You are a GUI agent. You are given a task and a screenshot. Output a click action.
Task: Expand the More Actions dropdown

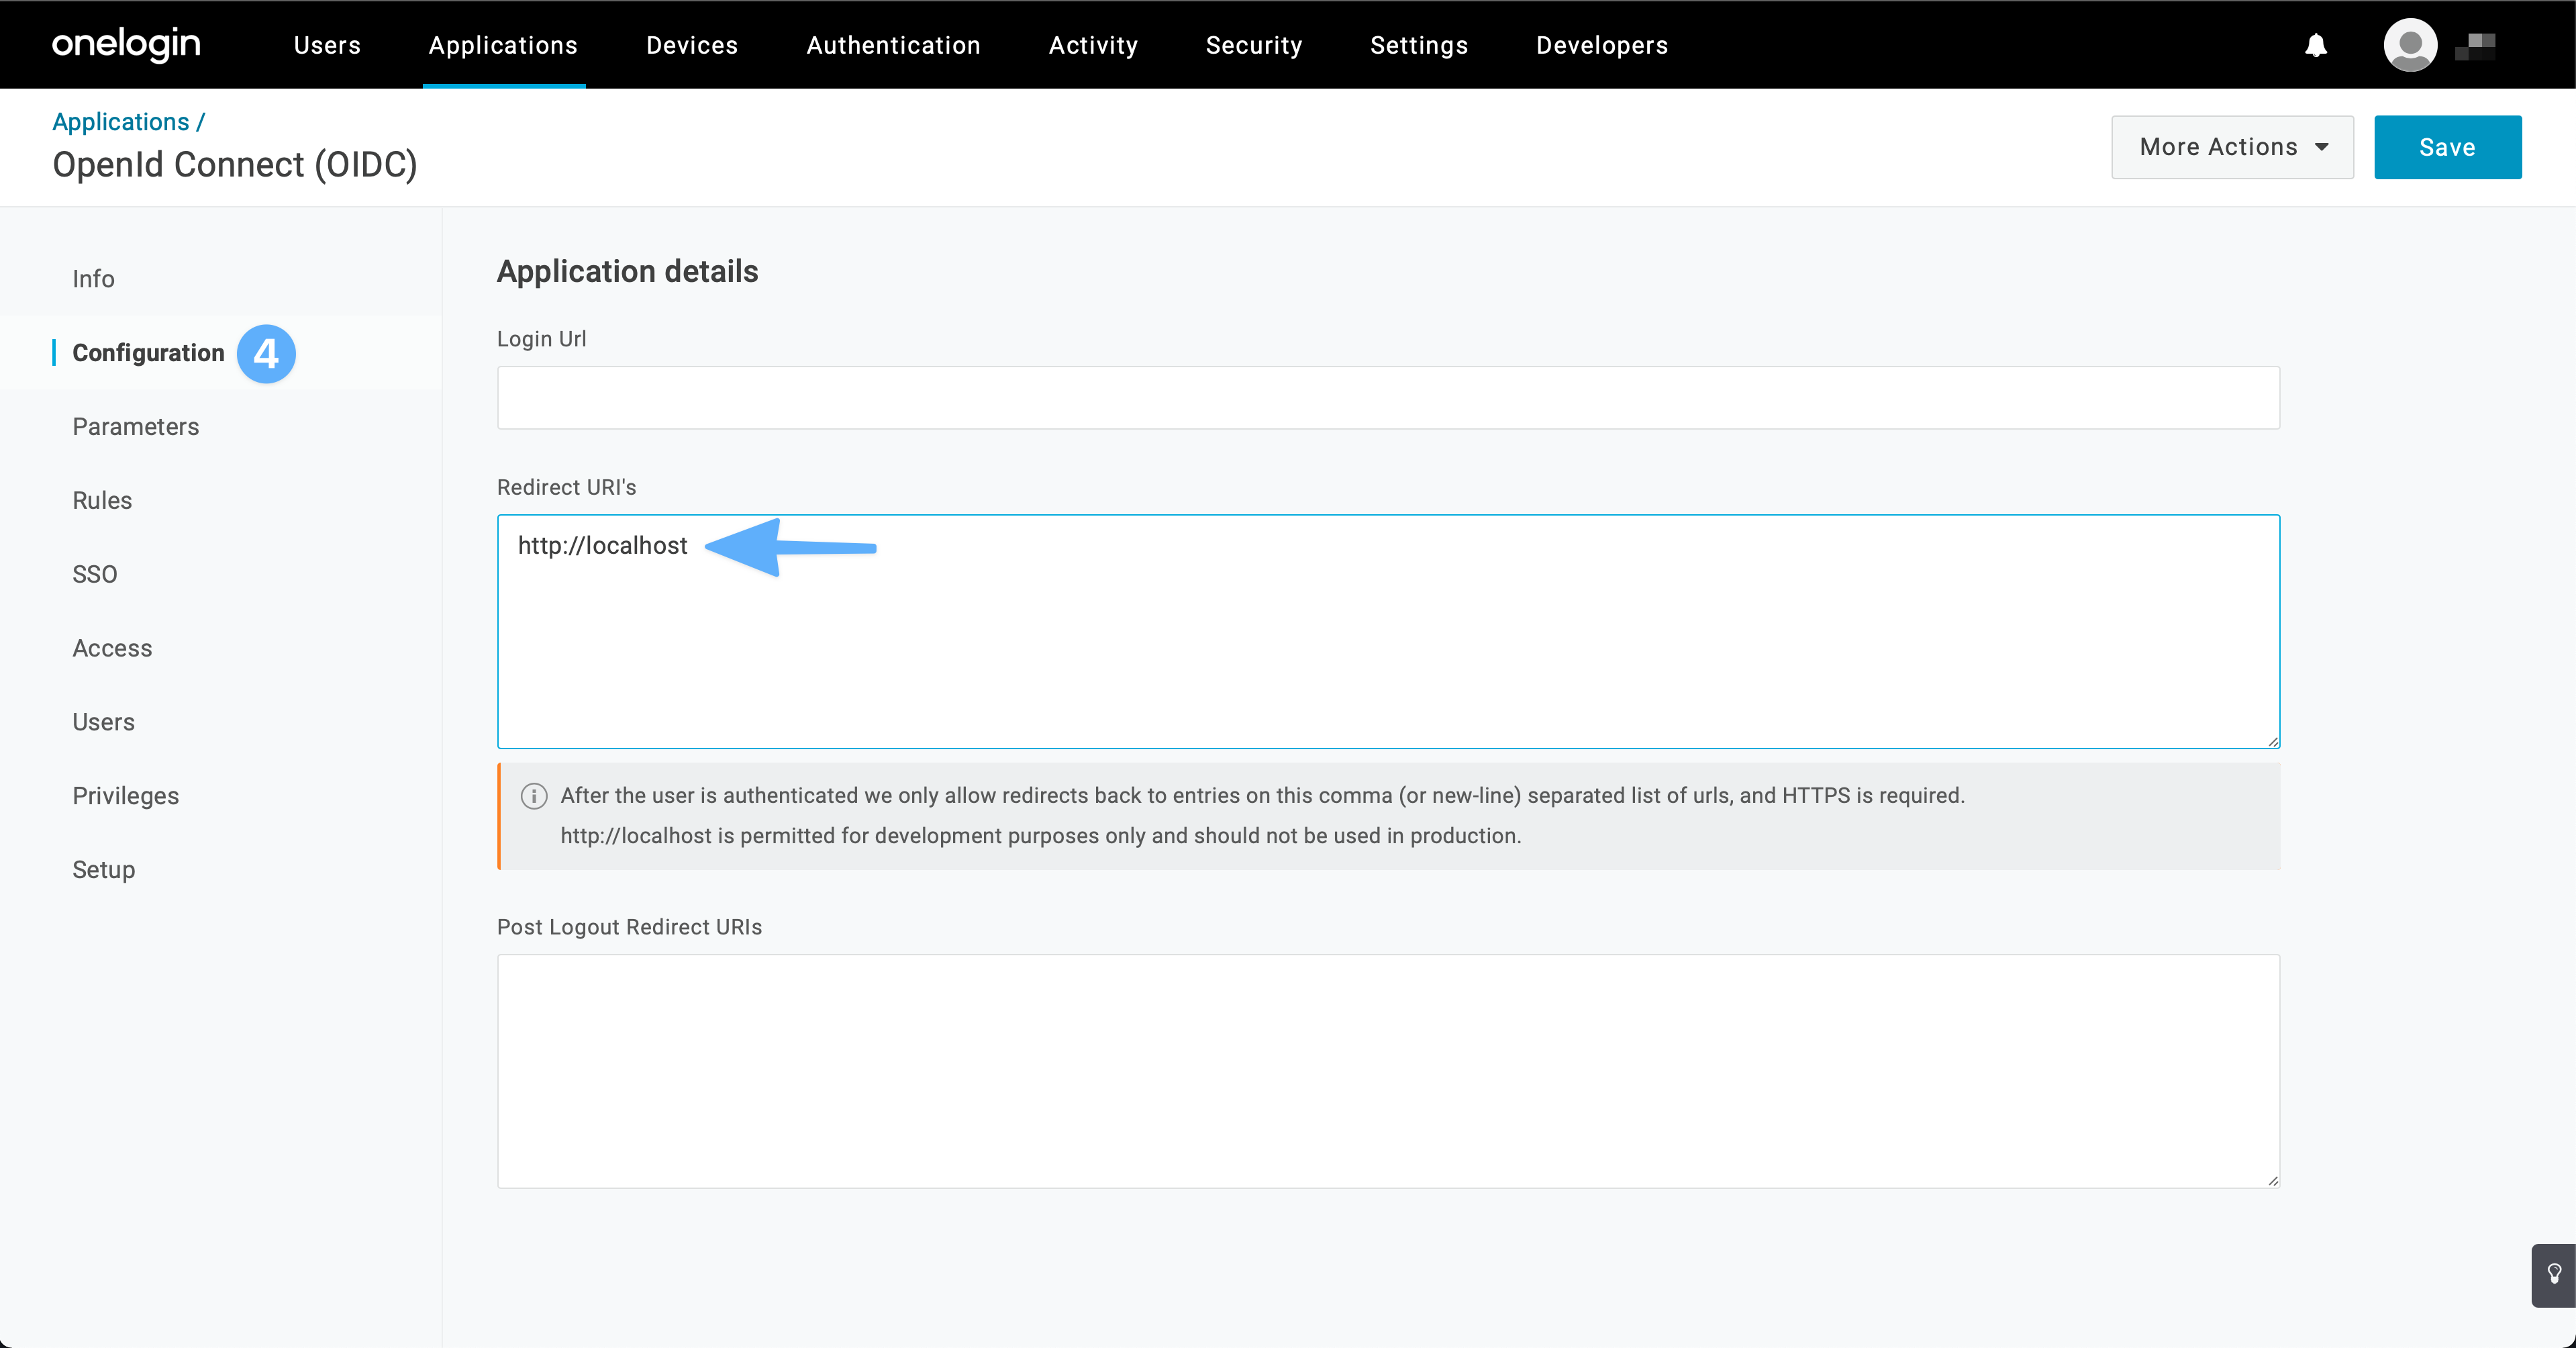point(2231,147)
